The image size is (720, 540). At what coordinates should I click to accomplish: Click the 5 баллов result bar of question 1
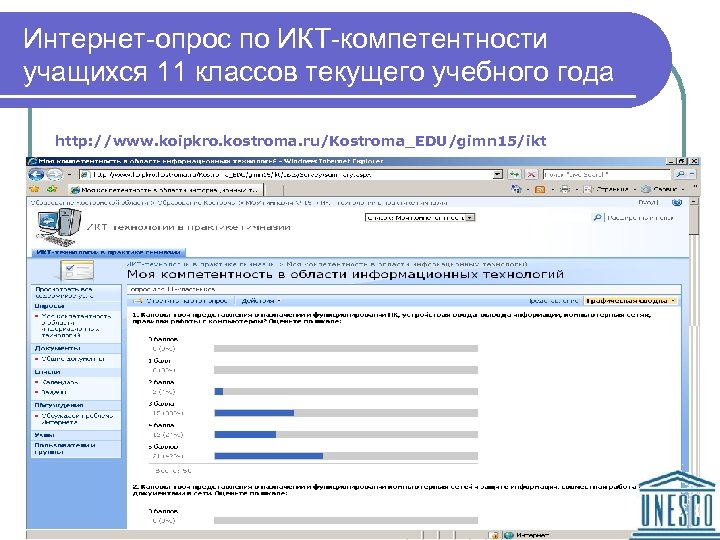click(346, 456)
